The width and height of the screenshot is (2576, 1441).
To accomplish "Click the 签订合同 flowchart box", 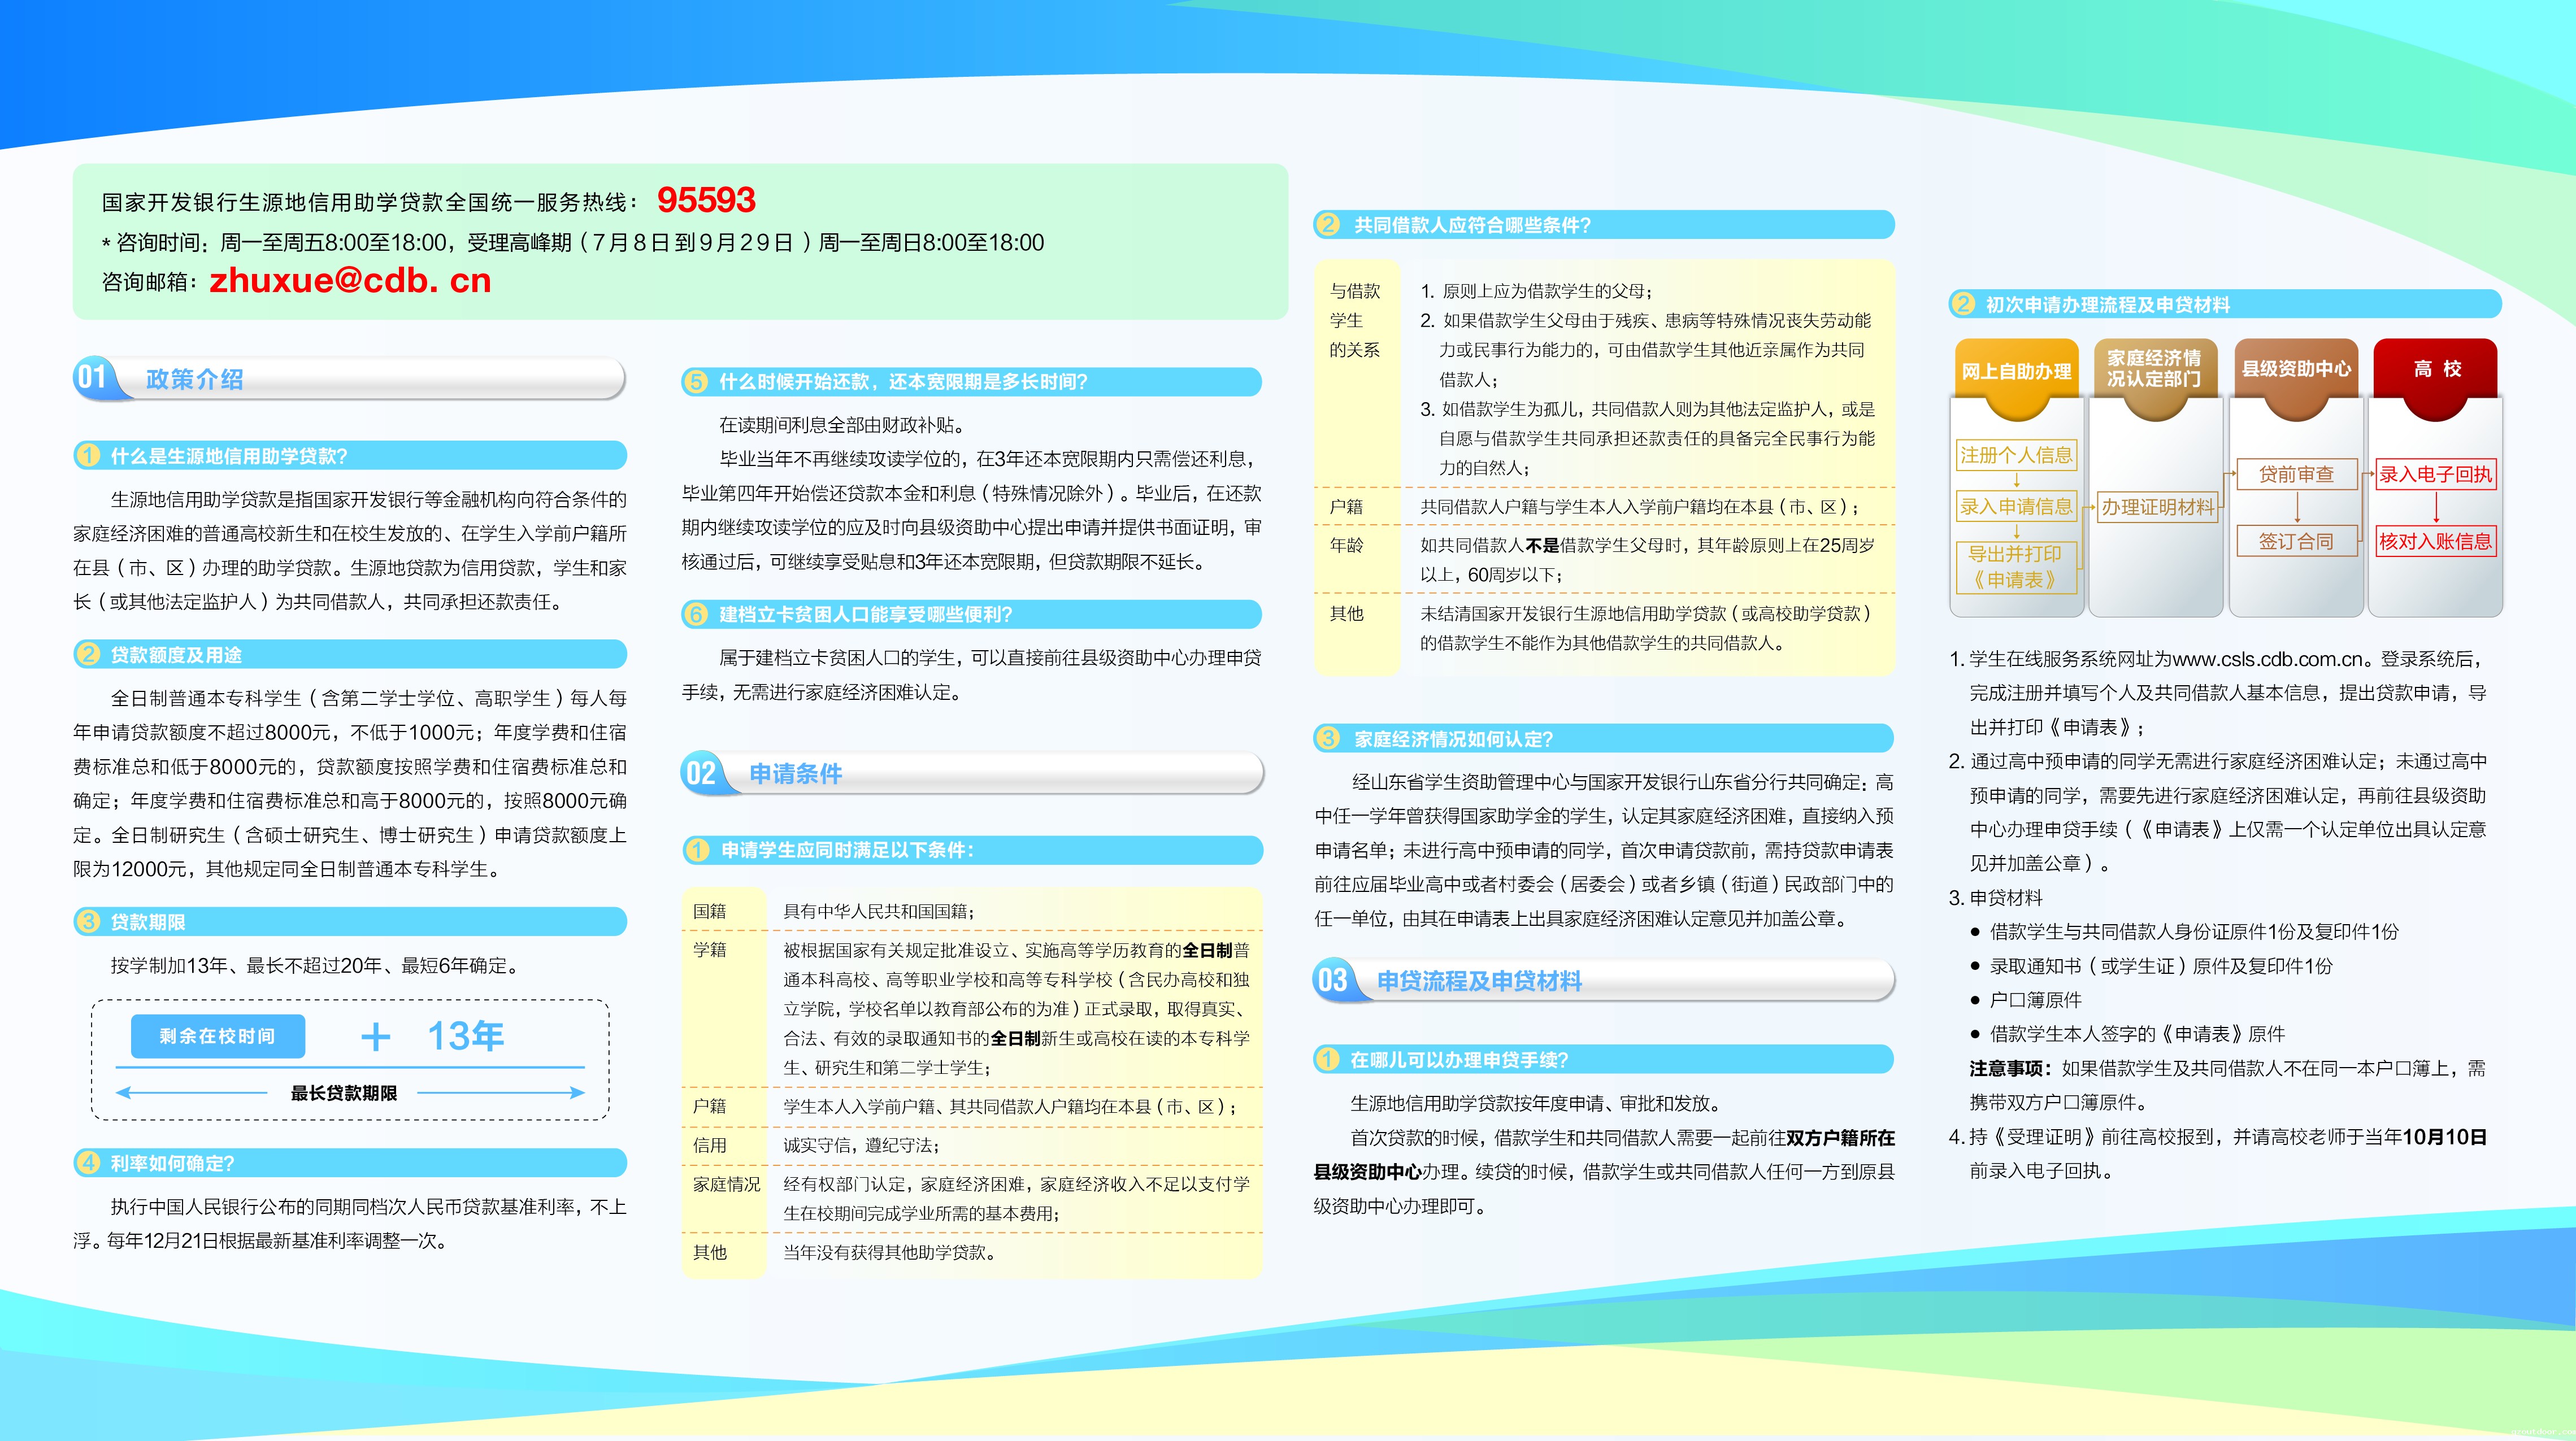I will pyautogui.click(x=2296, y=541).
